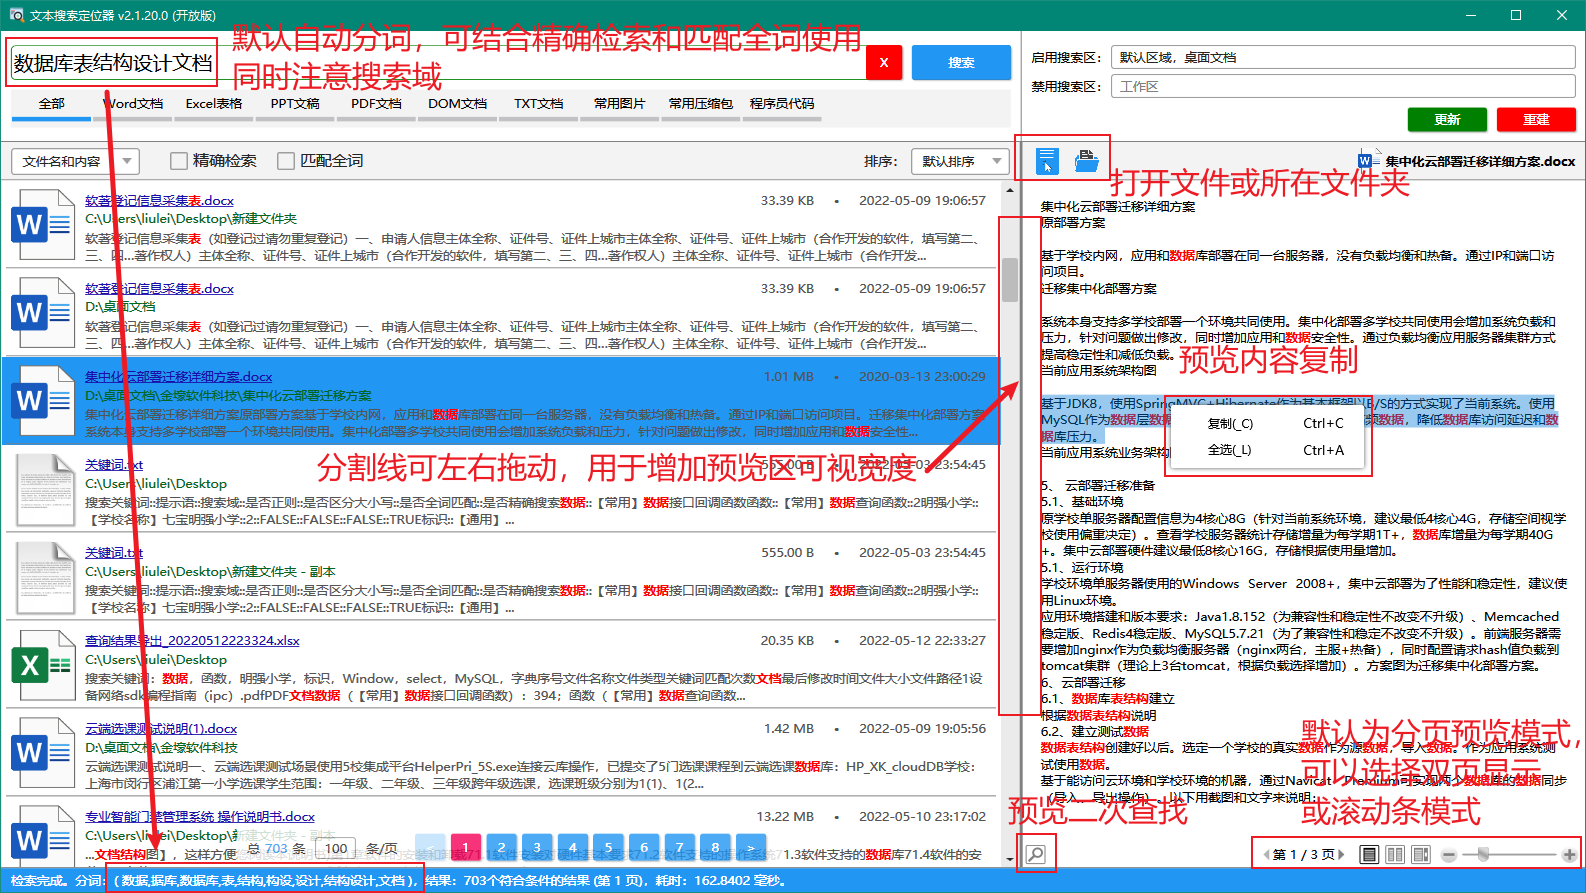Viewport: 1586px width, 893px height.
Task: Click Word icon of 软著登记信息采集表.docx in D:\桌面文档
Action: click(x=42, y=313)
